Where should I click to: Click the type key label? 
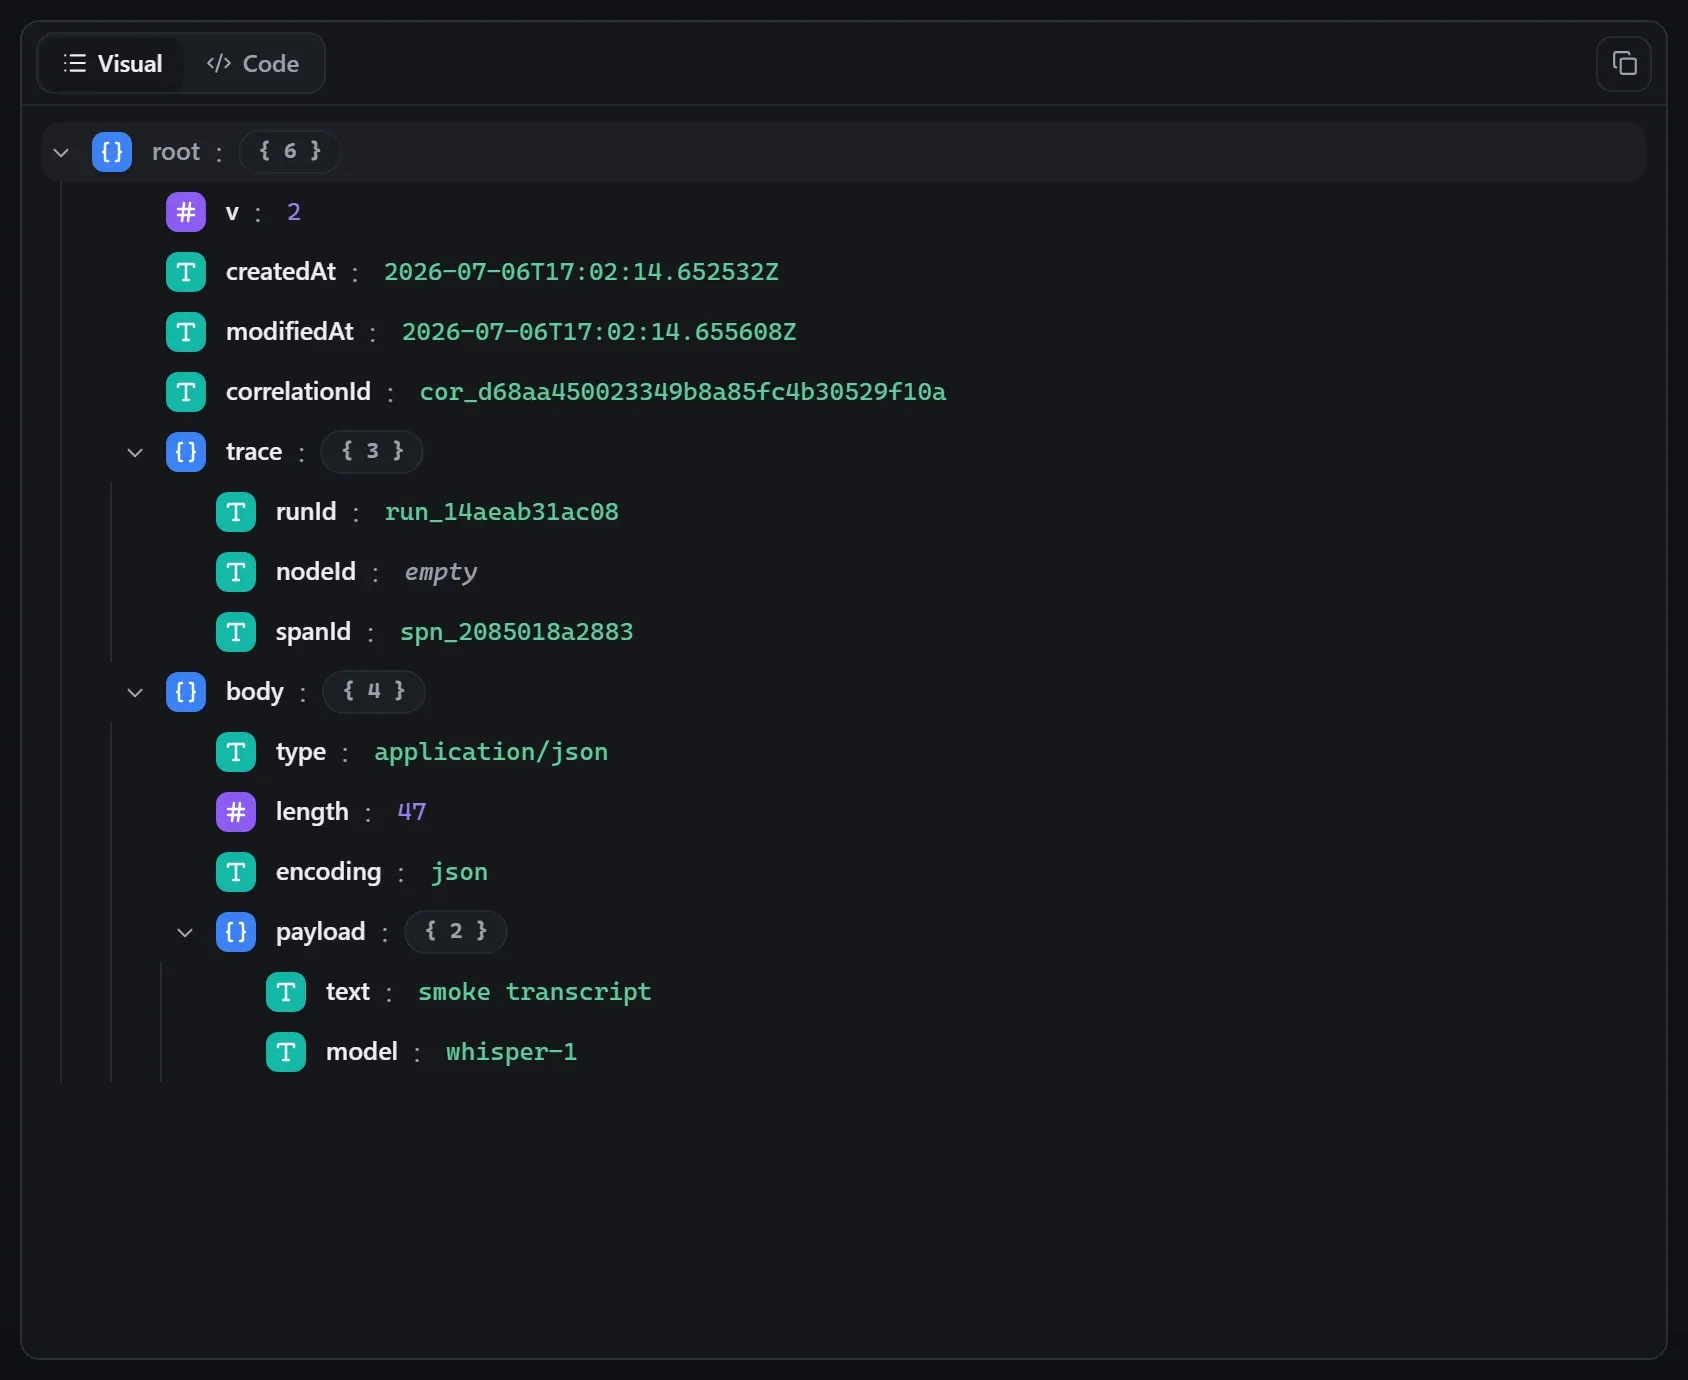(x=301, y=752)
